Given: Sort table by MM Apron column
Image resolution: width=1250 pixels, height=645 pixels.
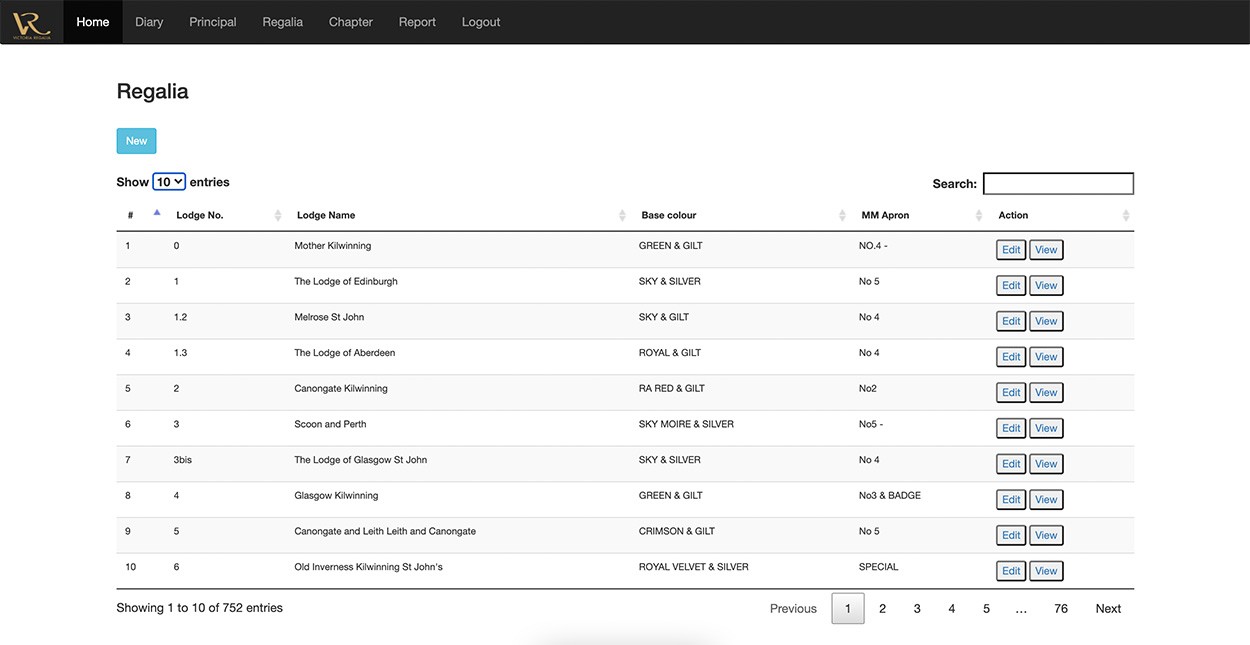Looking at the screenshot, I should (x=885, y=215).
